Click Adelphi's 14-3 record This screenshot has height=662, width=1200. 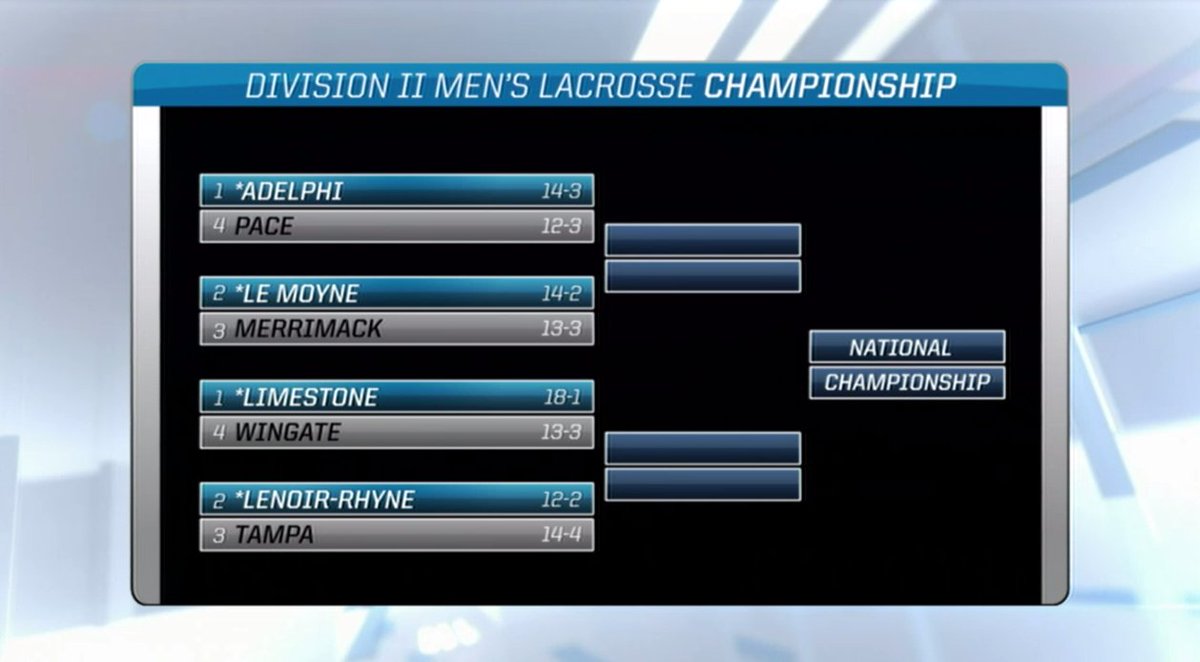point(561,191)
